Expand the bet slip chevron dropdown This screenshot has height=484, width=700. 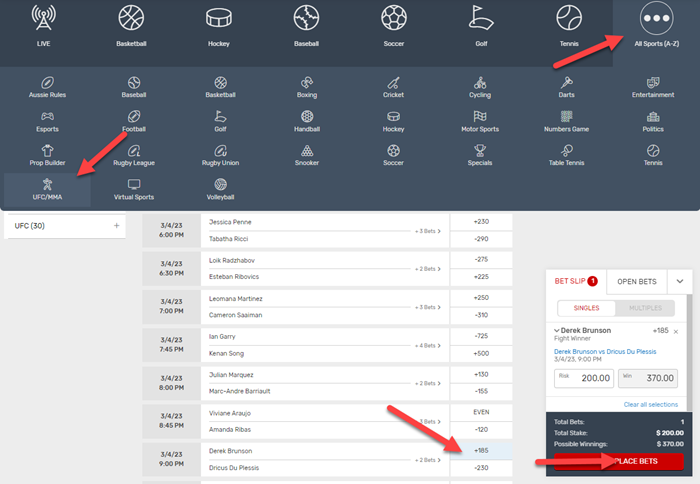pyautogui.click(x=680, y=283)
